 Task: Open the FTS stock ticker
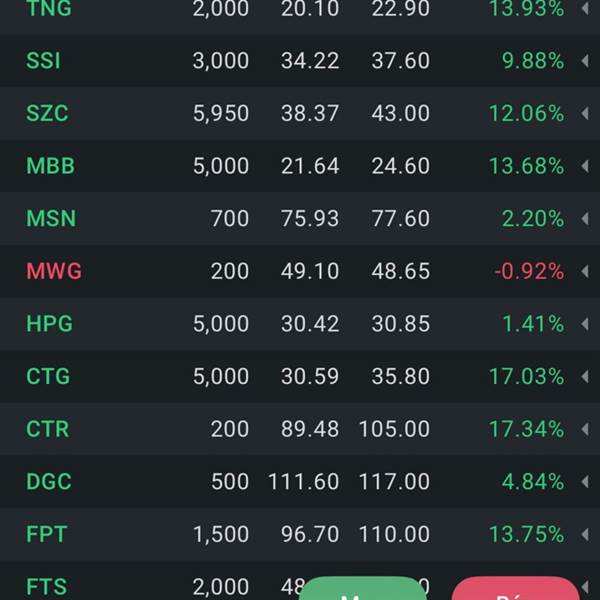tap(47, 587)
